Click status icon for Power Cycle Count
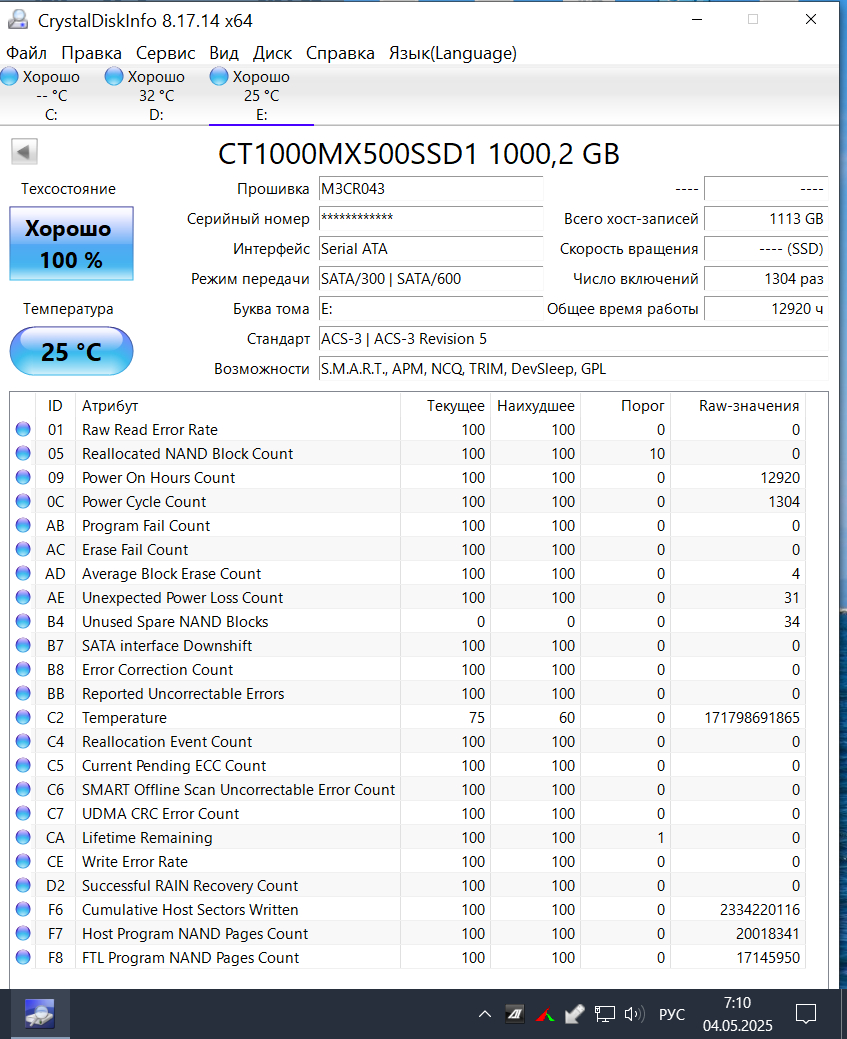Screen dimensions: 847x1039 click(x=23, y=501)
